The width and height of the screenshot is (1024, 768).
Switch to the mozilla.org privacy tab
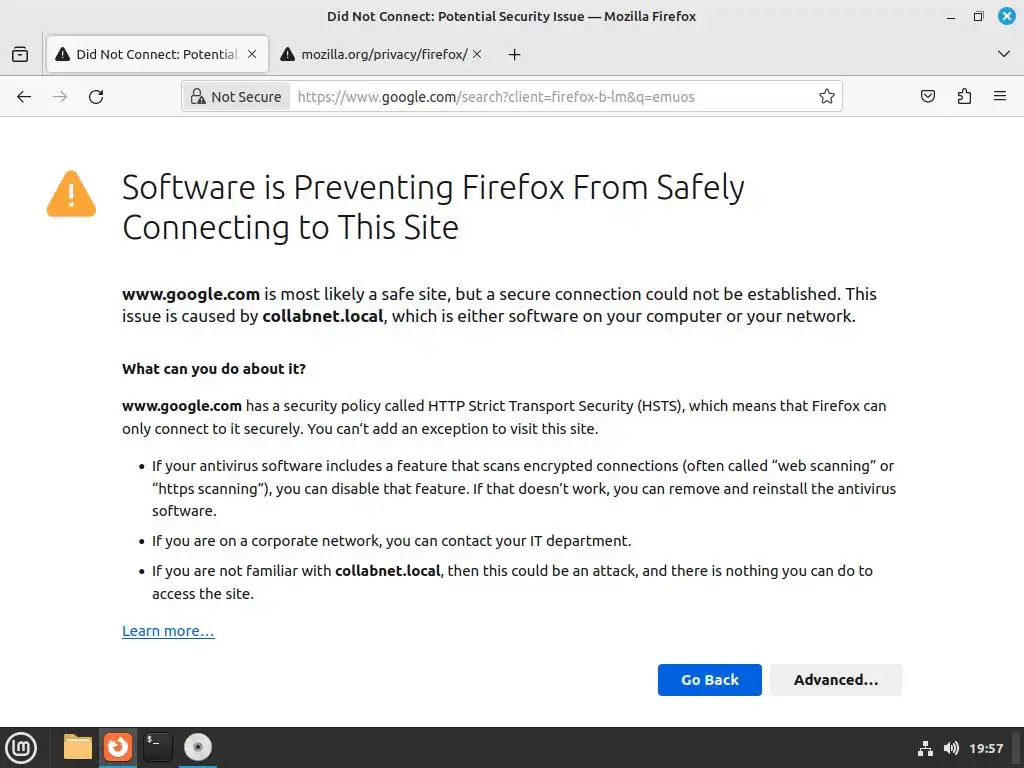(x=375, y=54)
